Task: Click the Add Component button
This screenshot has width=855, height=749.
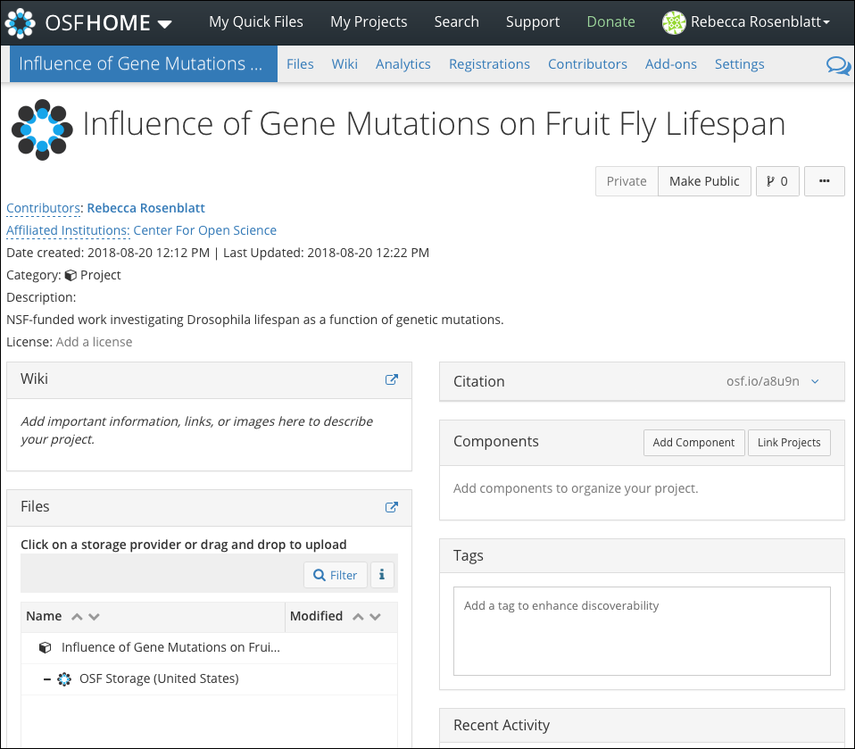Action: (x=694, y=443)
